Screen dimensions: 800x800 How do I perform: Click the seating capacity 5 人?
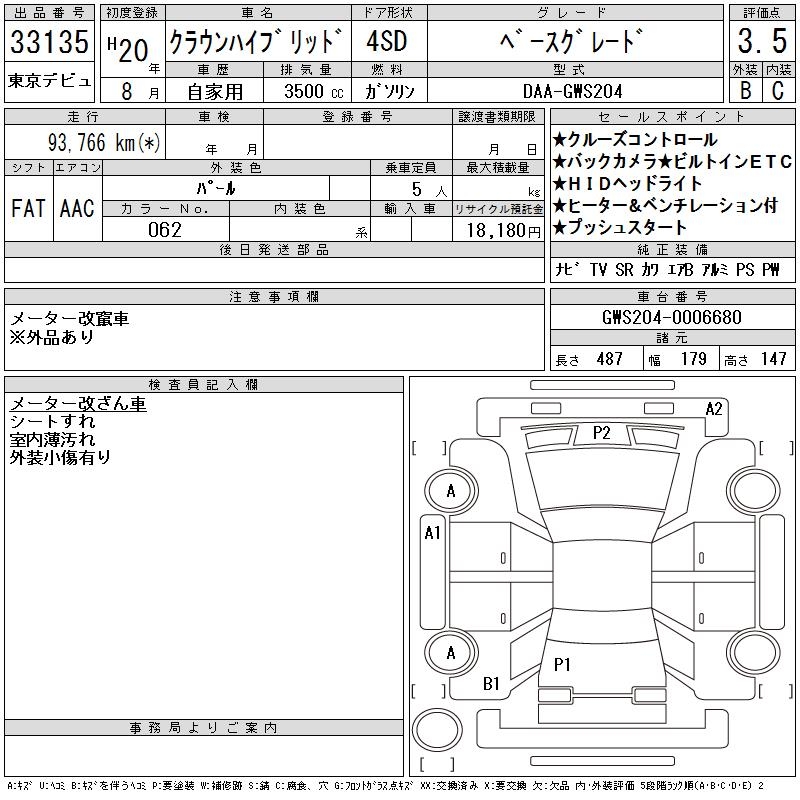point(429,189)
